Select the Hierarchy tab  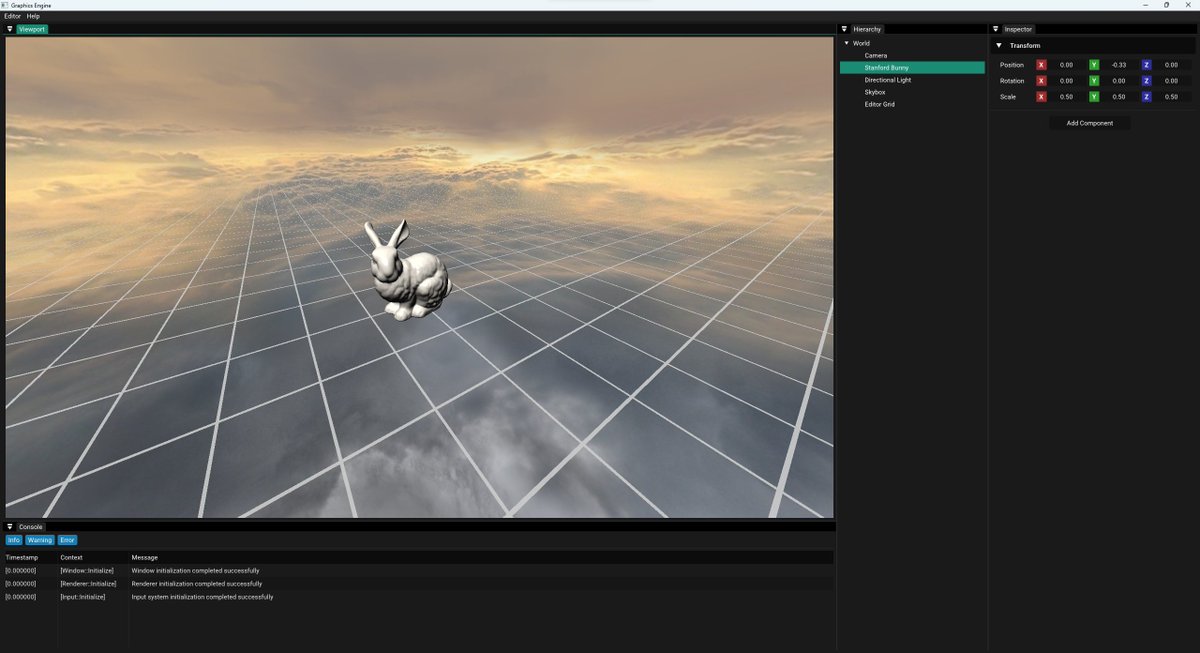(867, 29)
